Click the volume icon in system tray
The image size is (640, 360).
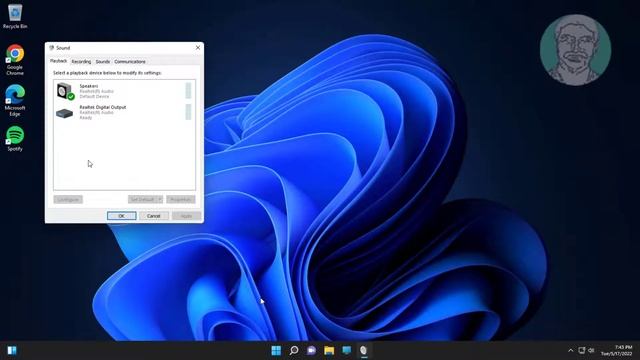click(591, 350)
